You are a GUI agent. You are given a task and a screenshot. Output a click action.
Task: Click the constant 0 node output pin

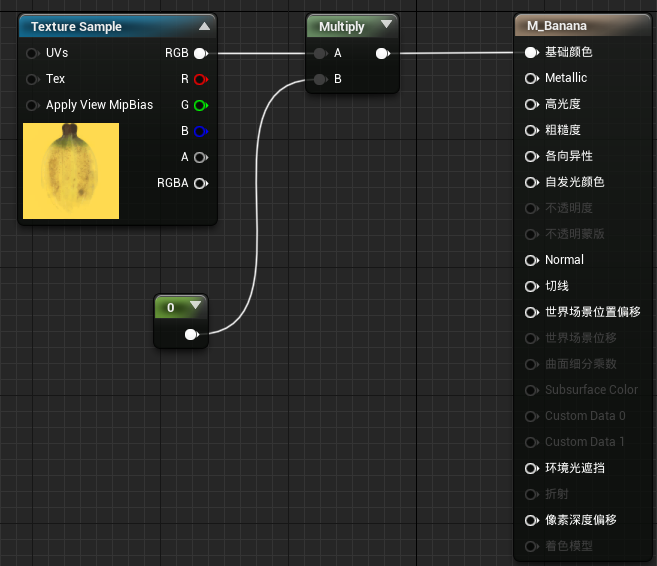click(191, 334)
